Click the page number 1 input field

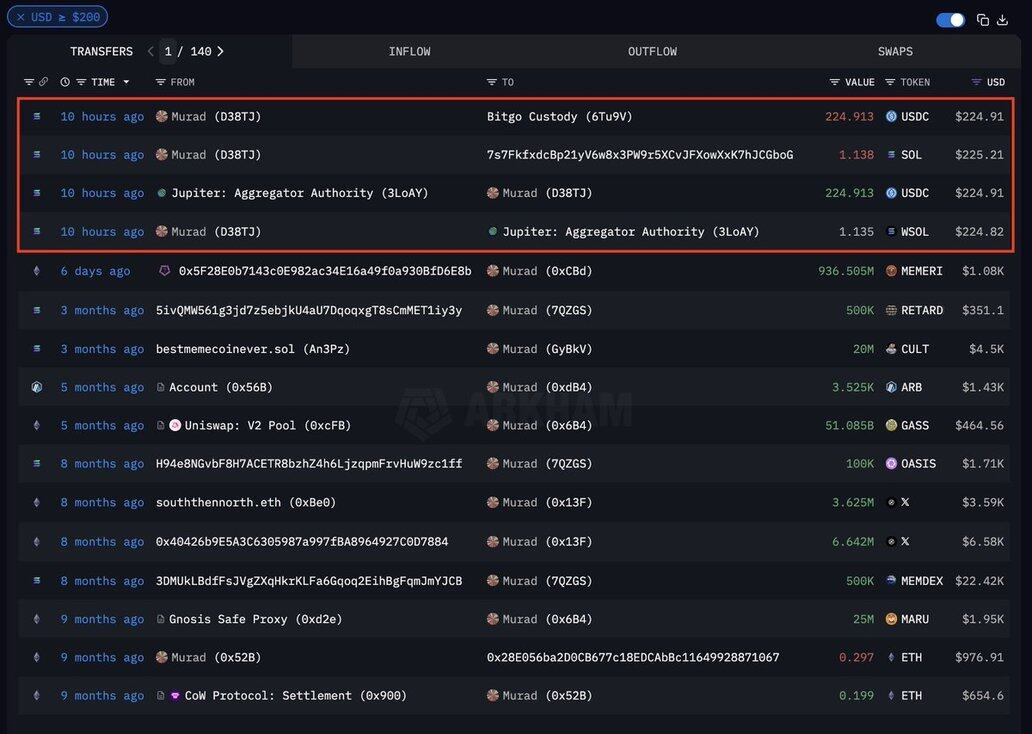tap(168, 51)
